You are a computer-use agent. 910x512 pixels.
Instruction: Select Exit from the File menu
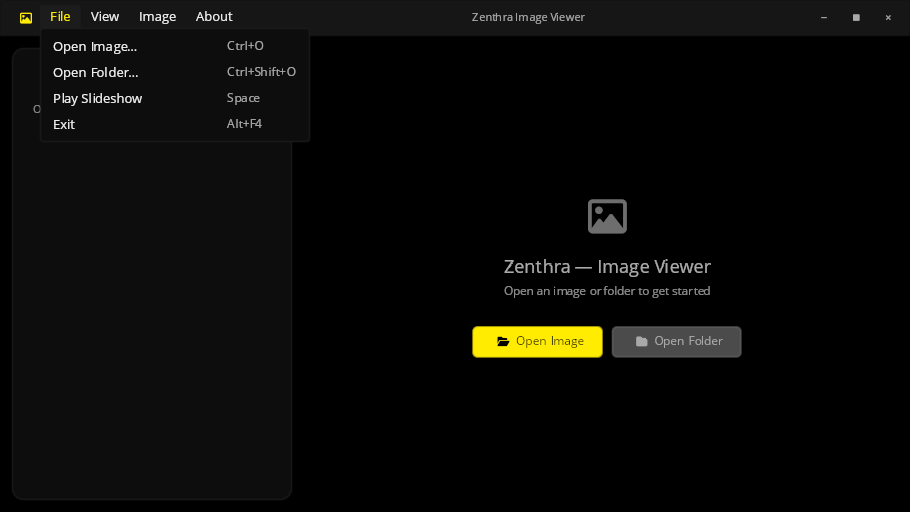tap(175, 124)
